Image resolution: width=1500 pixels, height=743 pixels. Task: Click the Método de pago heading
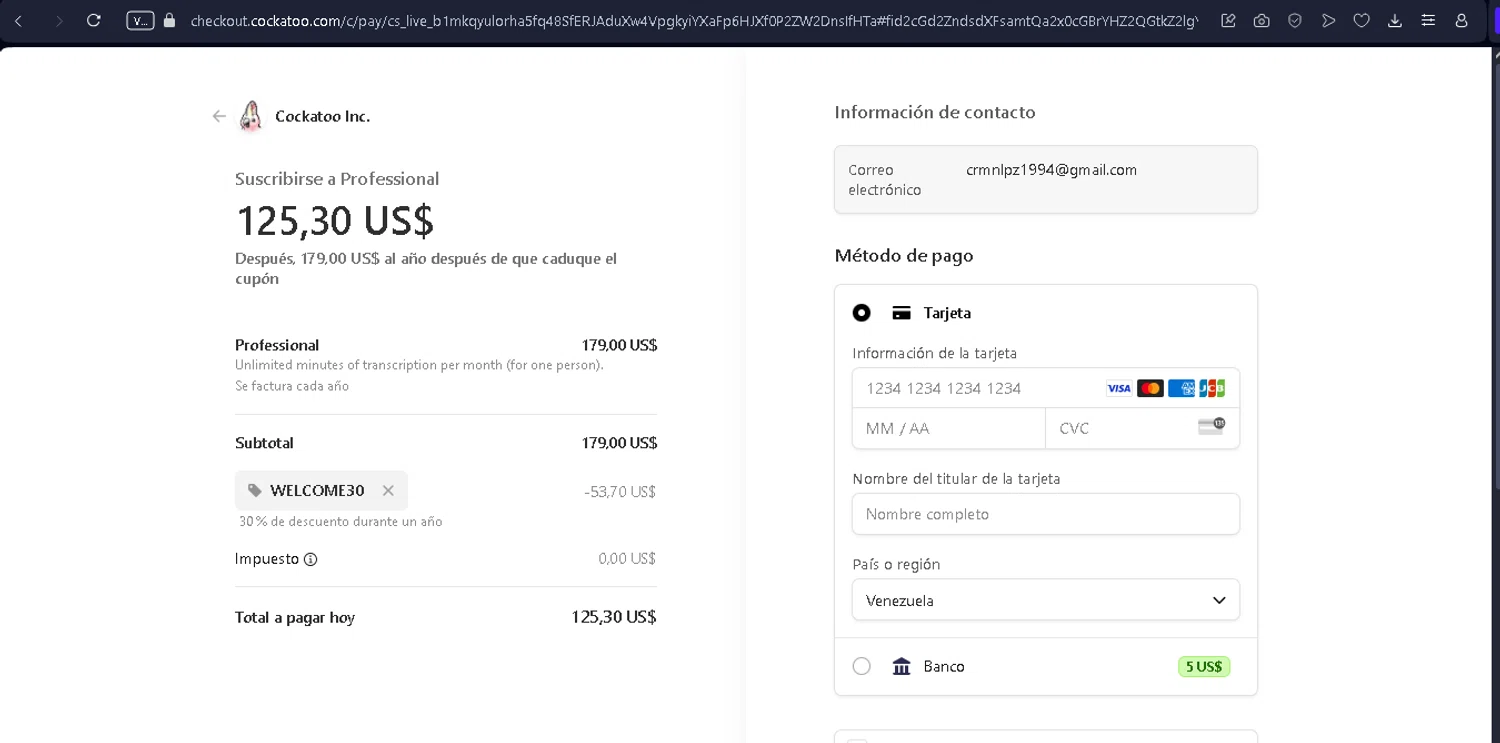[x=904, y=256]
